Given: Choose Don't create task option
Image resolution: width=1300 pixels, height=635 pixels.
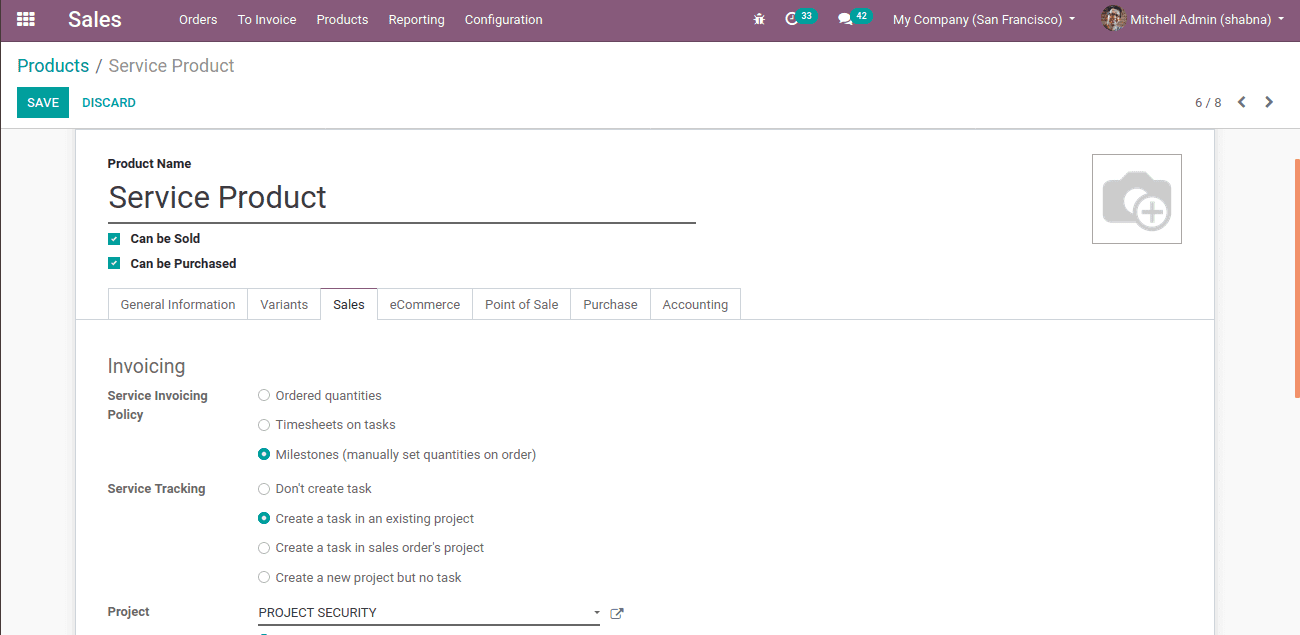Looking at the screenshot, I should point(264,489).
